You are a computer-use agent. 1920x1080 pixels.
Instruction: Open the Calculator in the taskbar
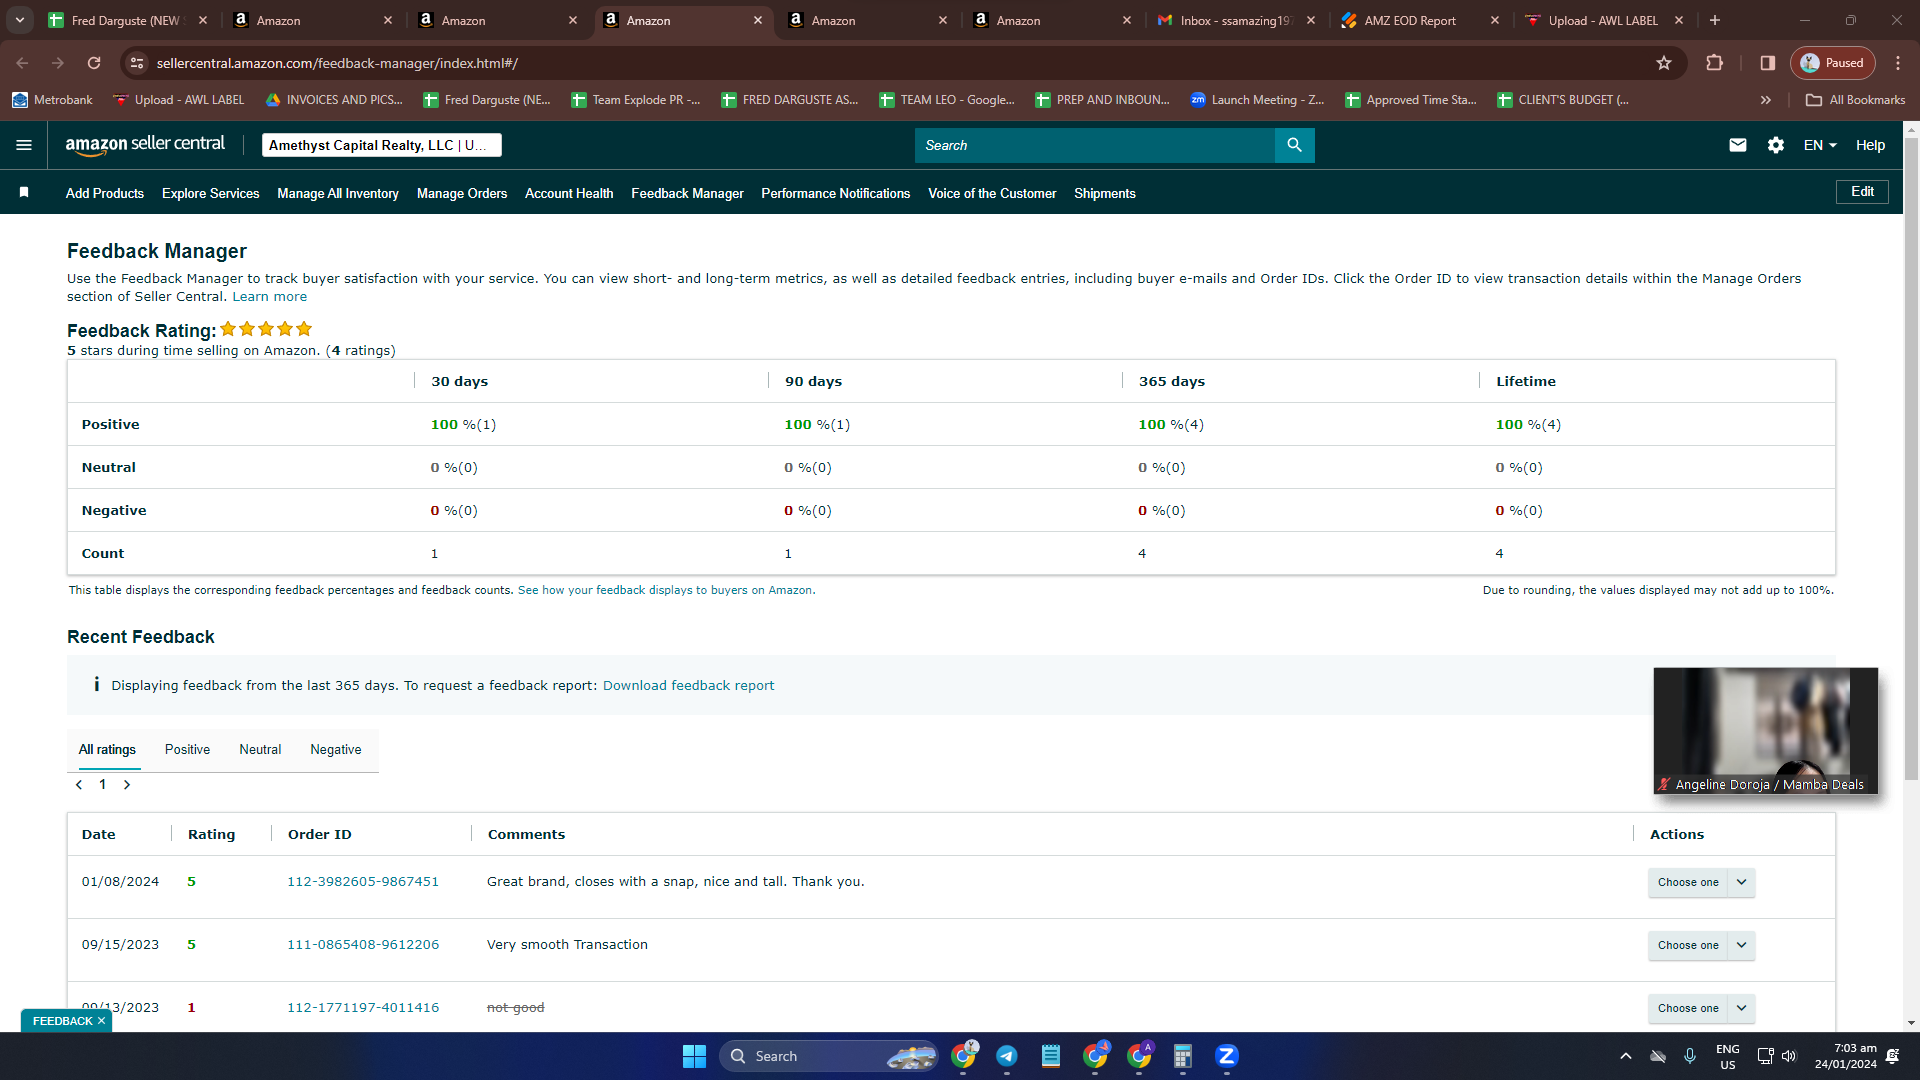1183,1056
